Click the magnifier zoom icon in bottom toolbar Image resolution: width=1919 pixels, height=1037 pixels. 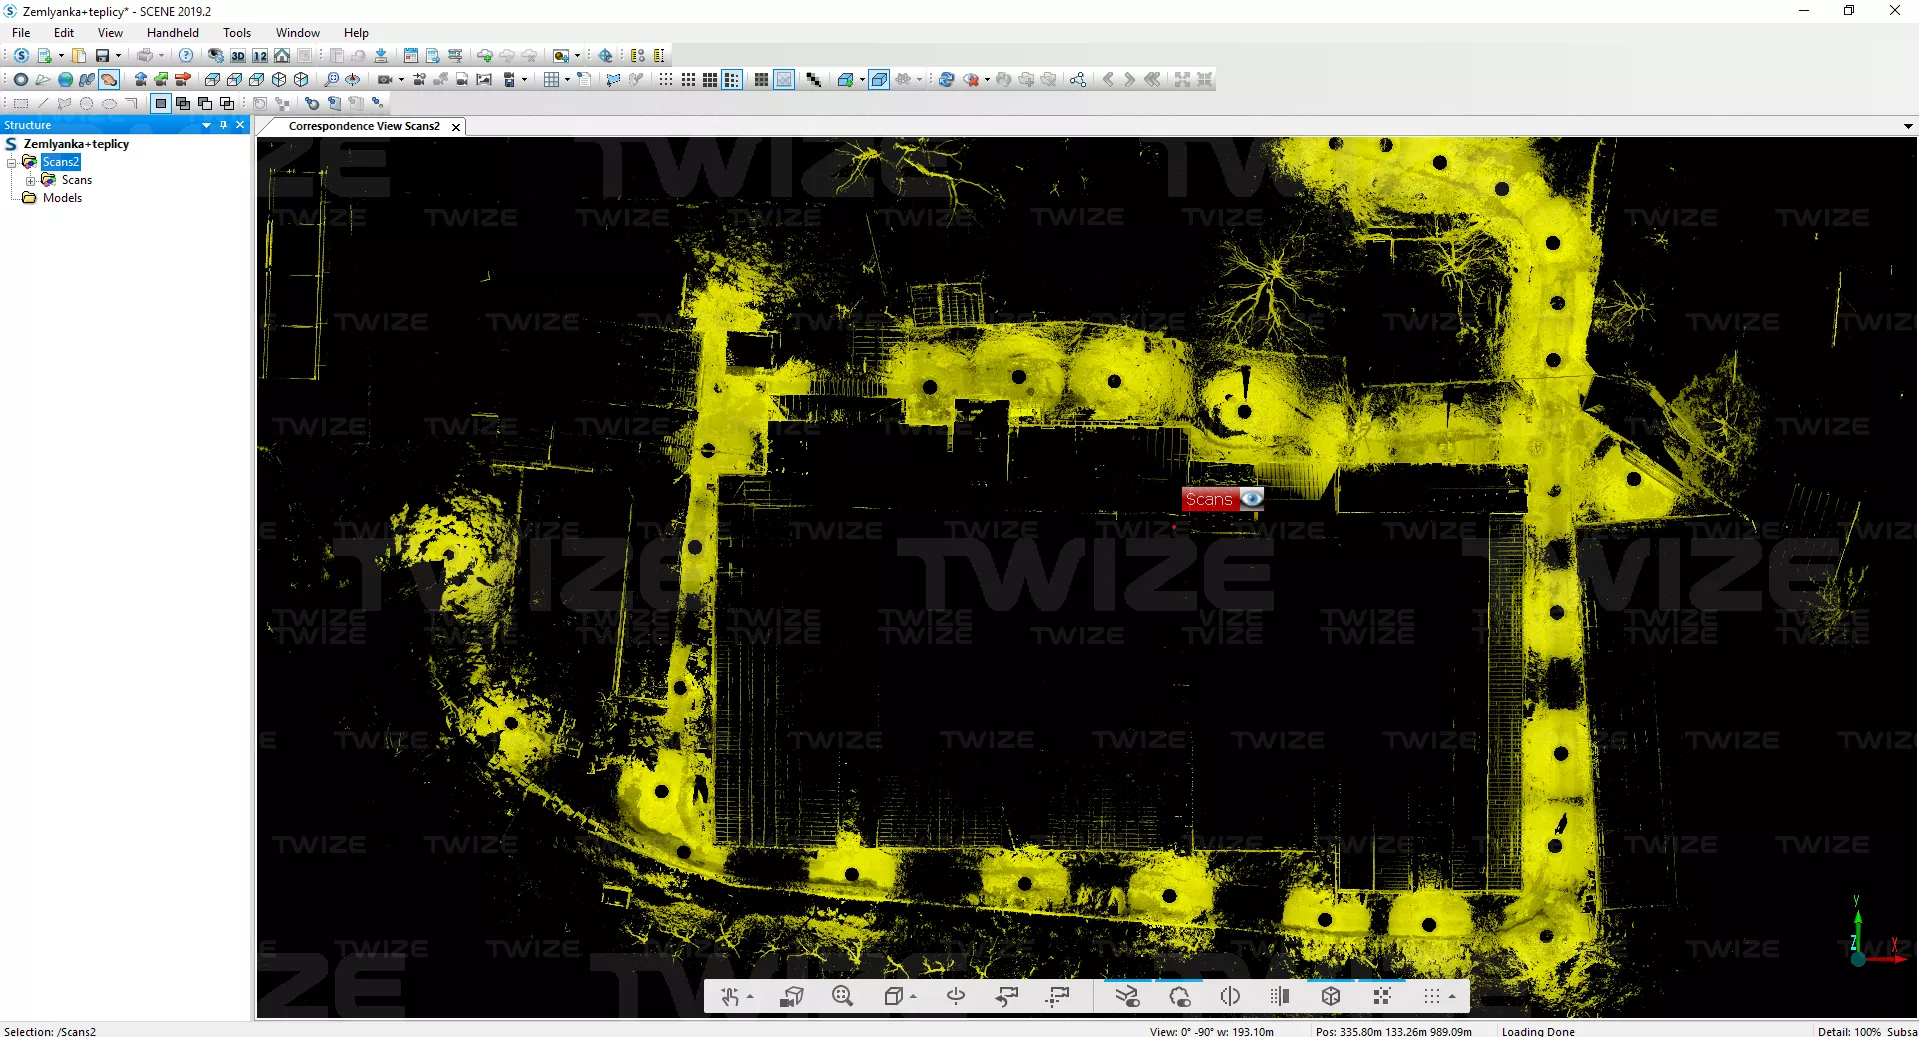point(842,996)
